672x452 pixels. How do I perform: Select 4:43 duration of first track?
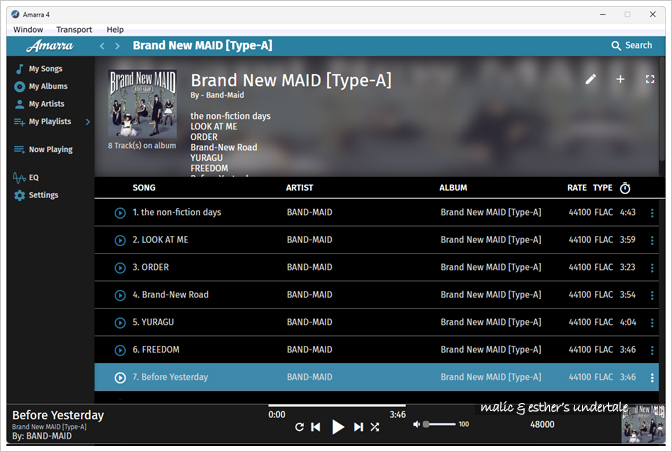[x=627, y=212]
